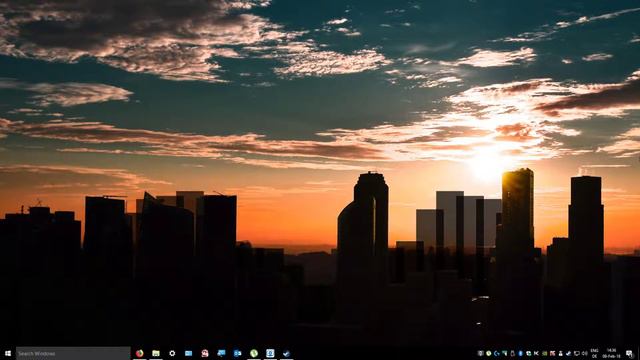Open the Settings gear on the taskbar
This screenshot has height=360, width=640.
(x=172, y=353)
